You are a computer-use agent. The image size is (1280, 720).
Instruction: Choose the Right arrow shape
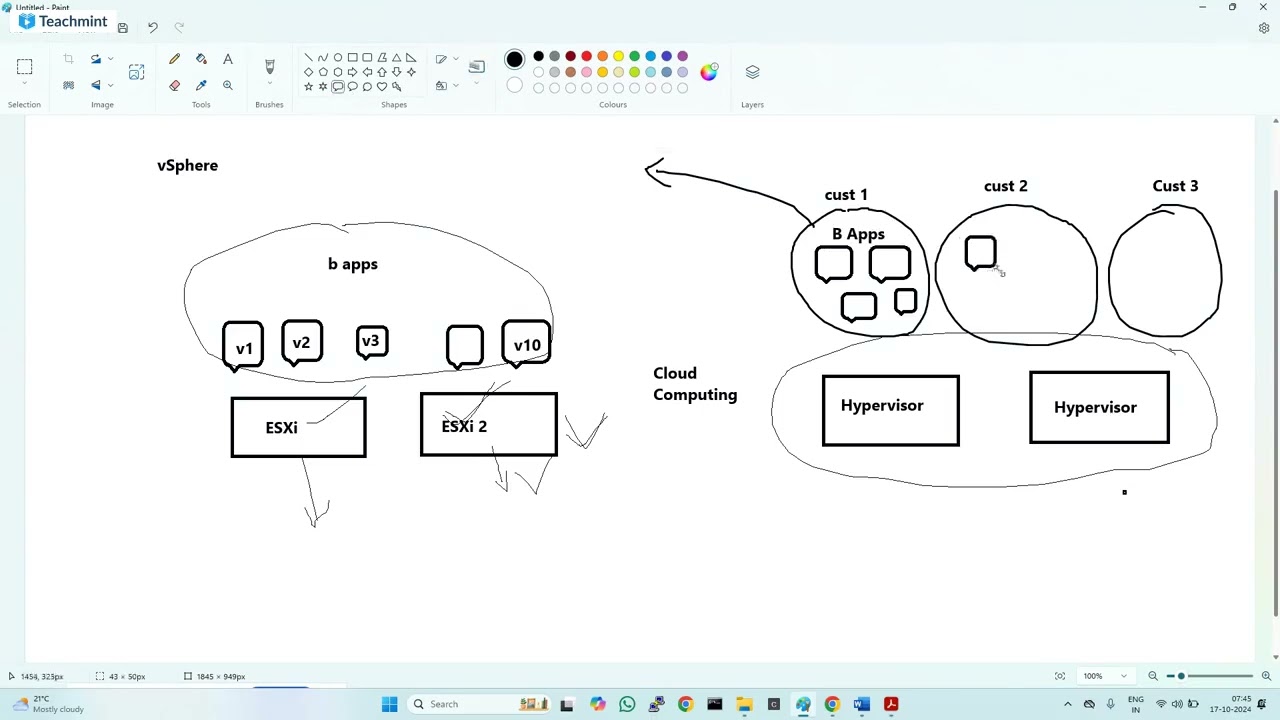(x=352, y=72)
